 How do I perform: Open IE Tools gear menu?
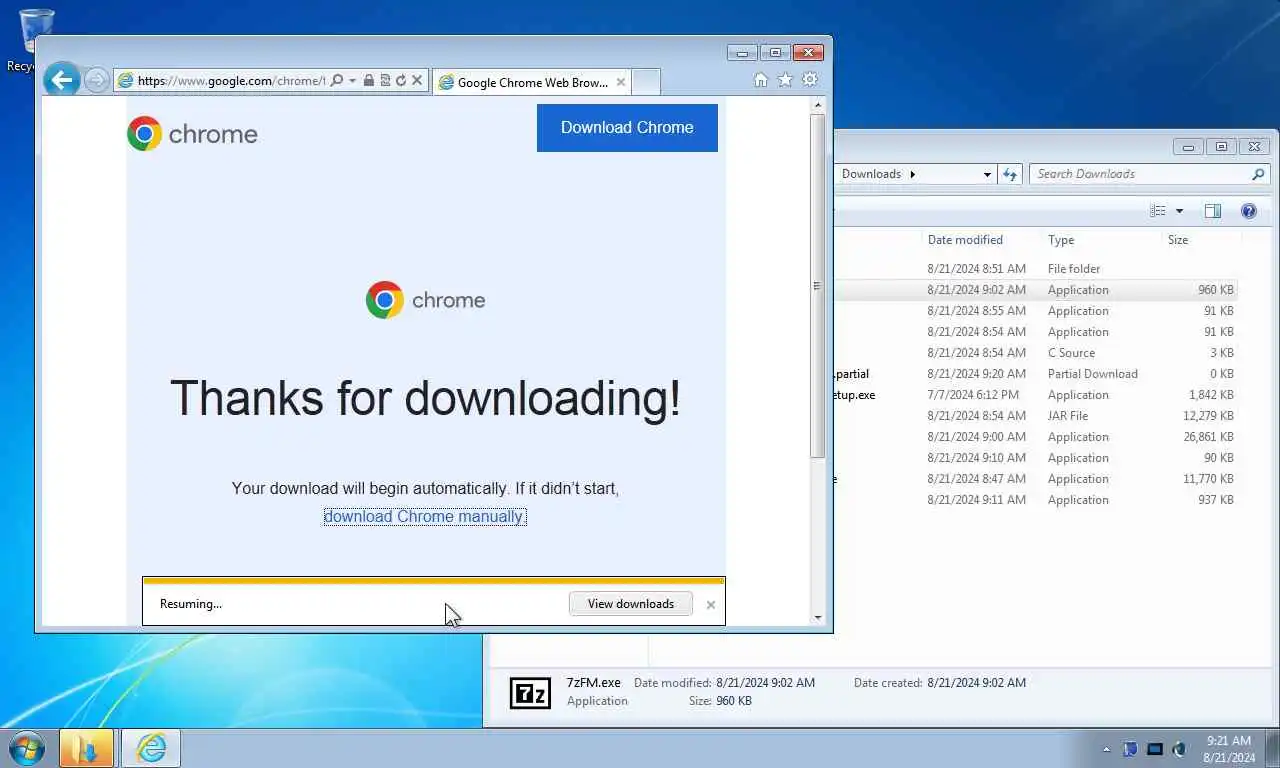point(810,80)
